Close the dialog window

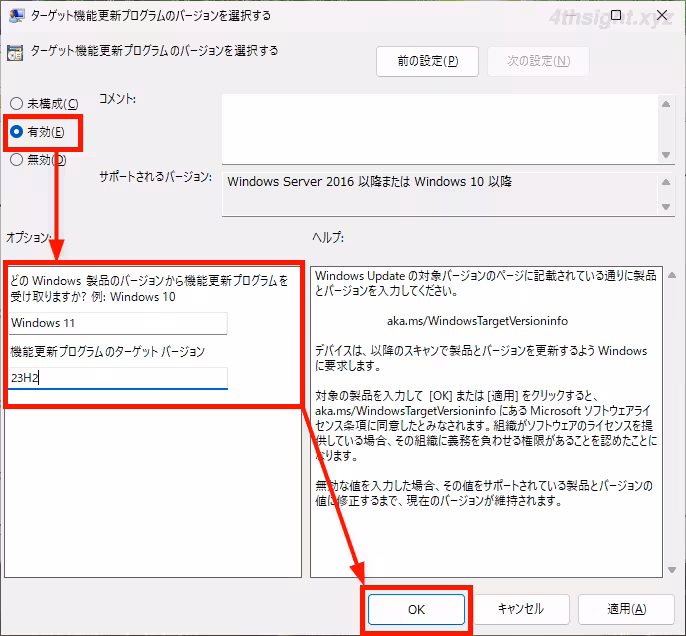pos(662,15)
